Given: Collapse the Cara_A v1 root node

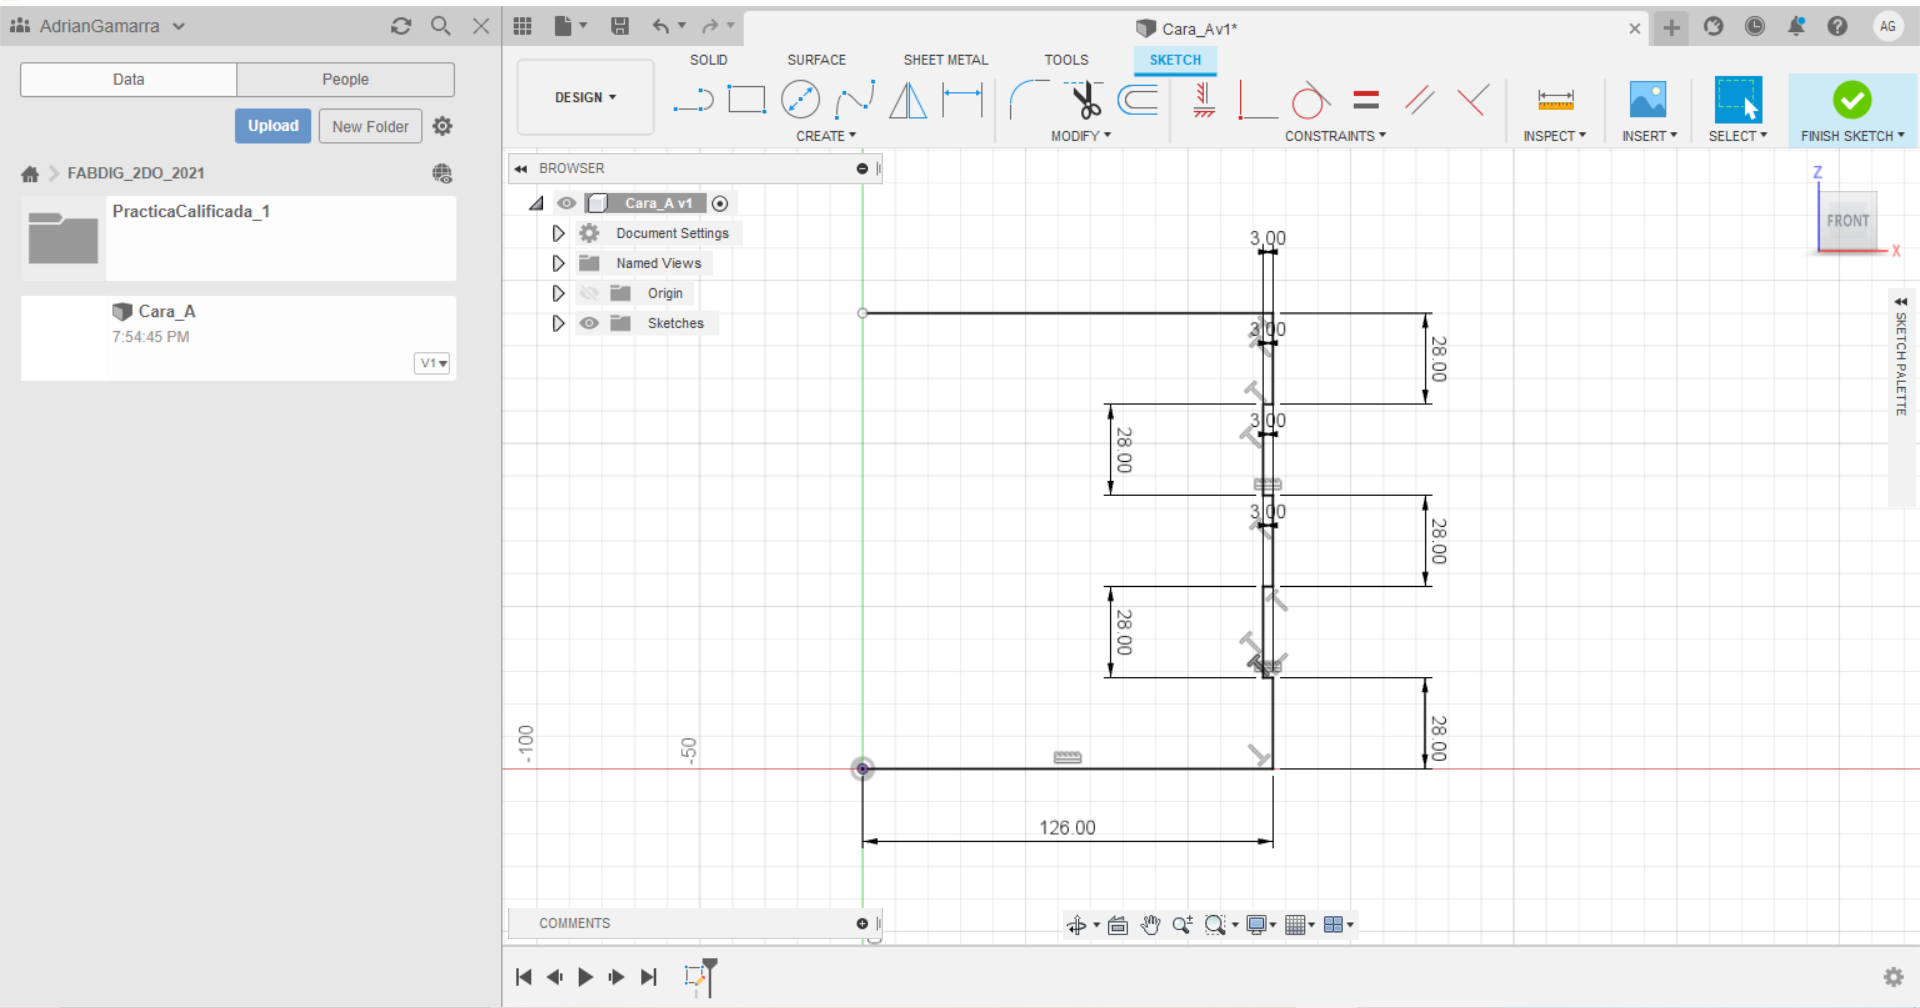Looking at the screenshot, I should [536, 203].
